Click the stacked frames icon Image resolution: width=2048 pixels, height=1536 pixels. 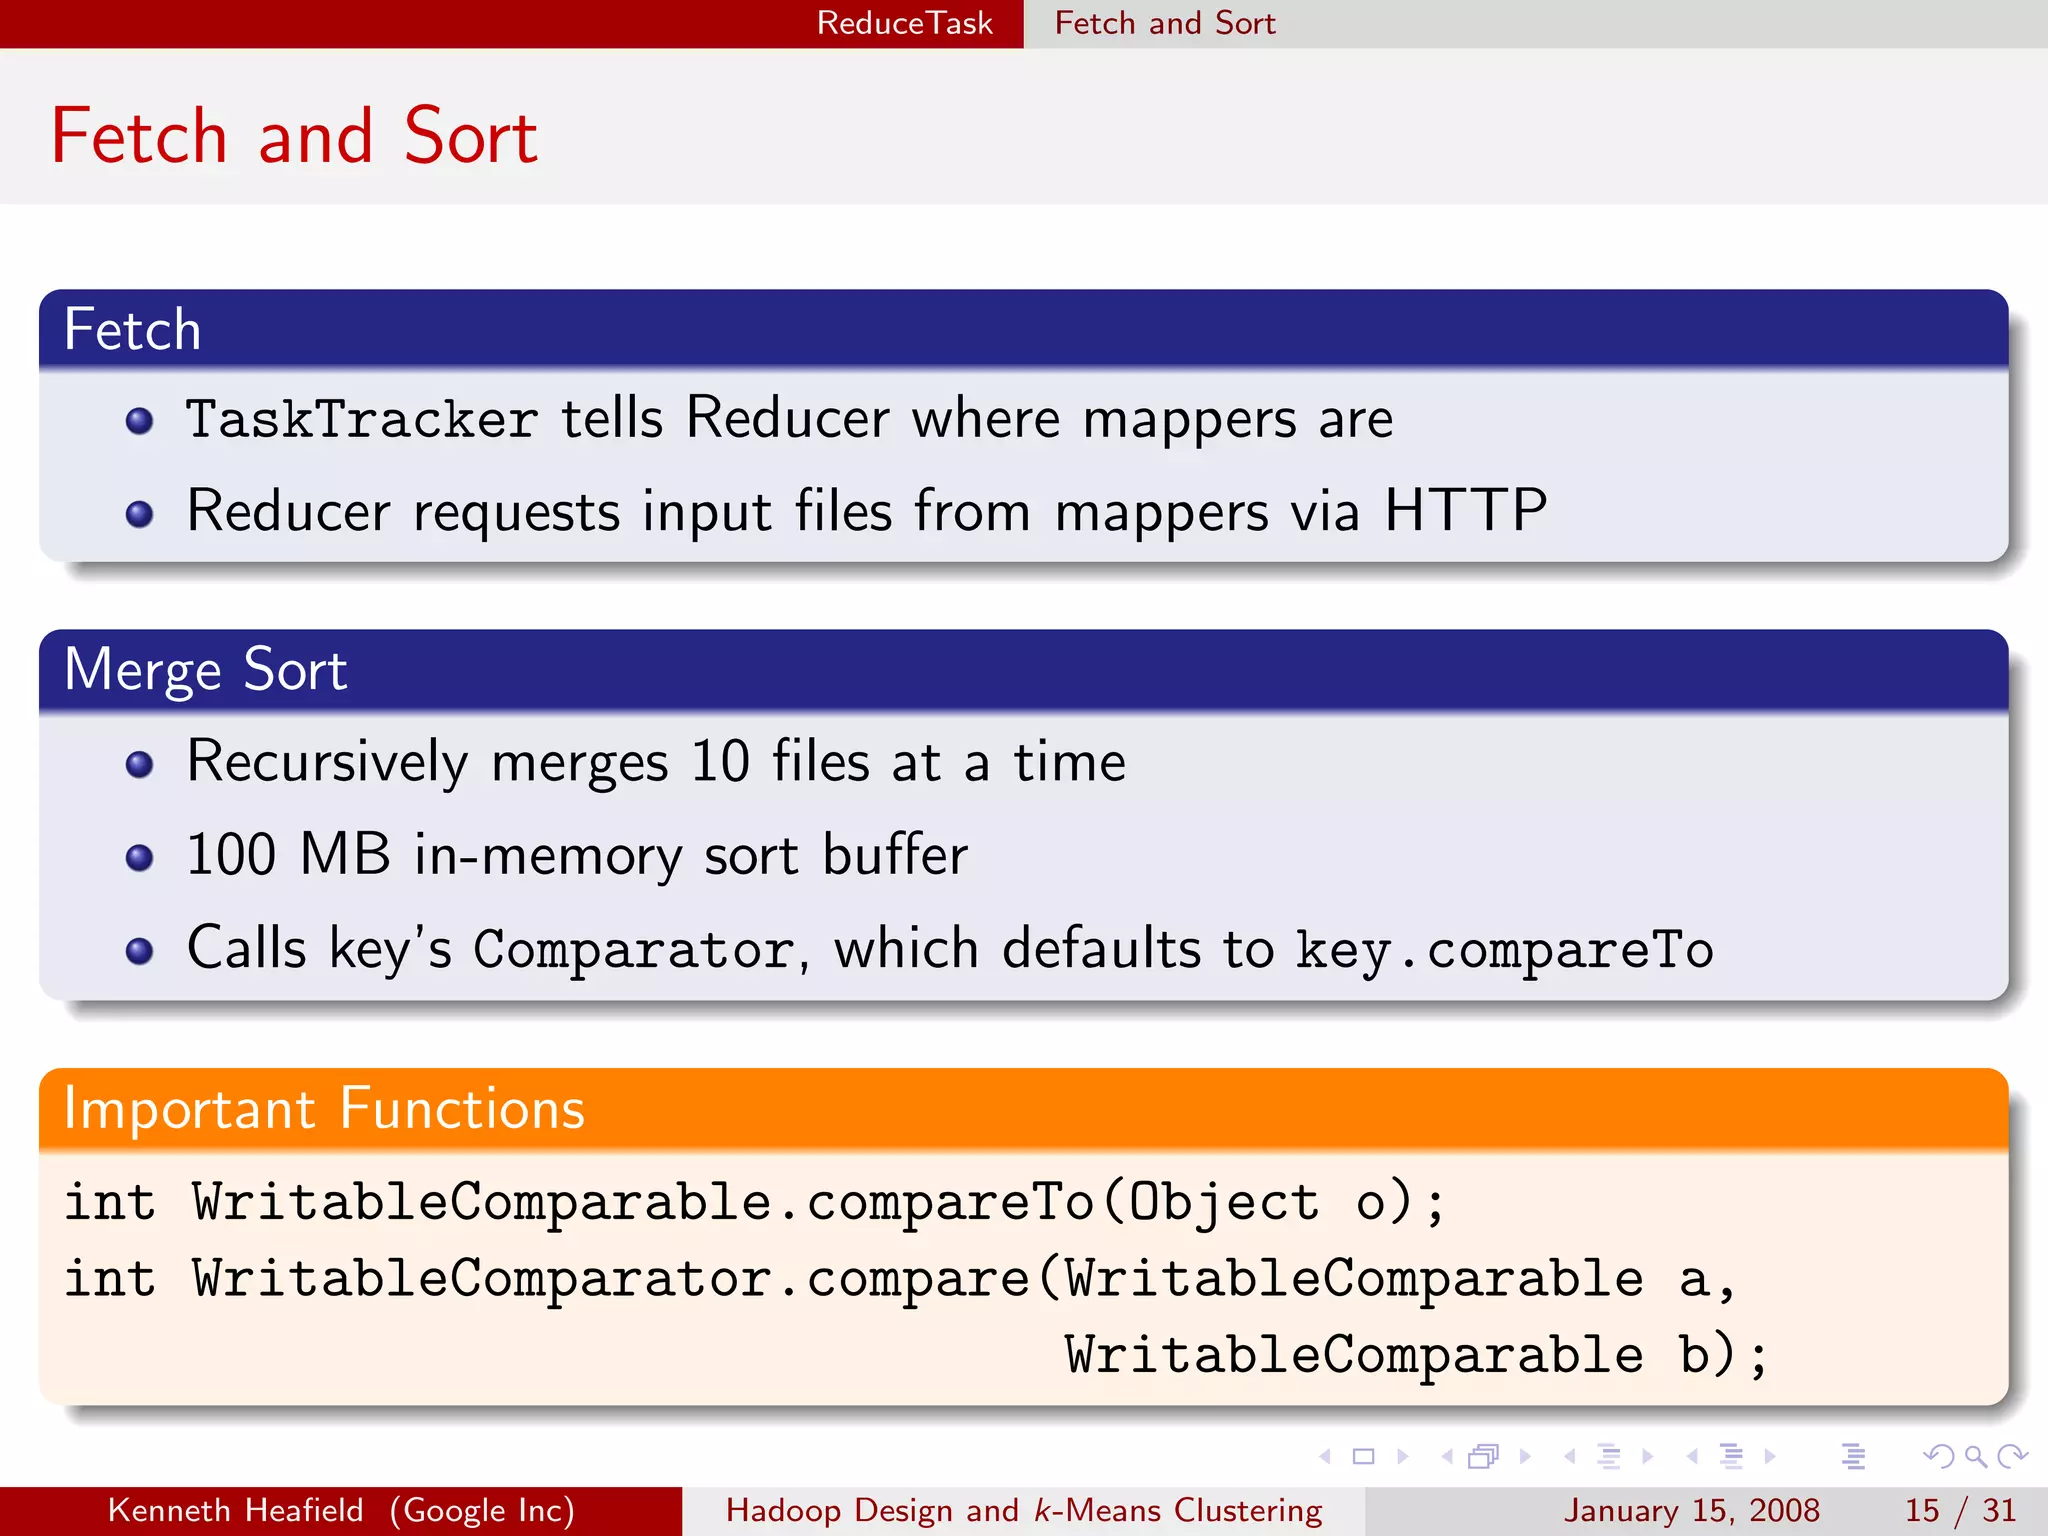[1484, 1456]
